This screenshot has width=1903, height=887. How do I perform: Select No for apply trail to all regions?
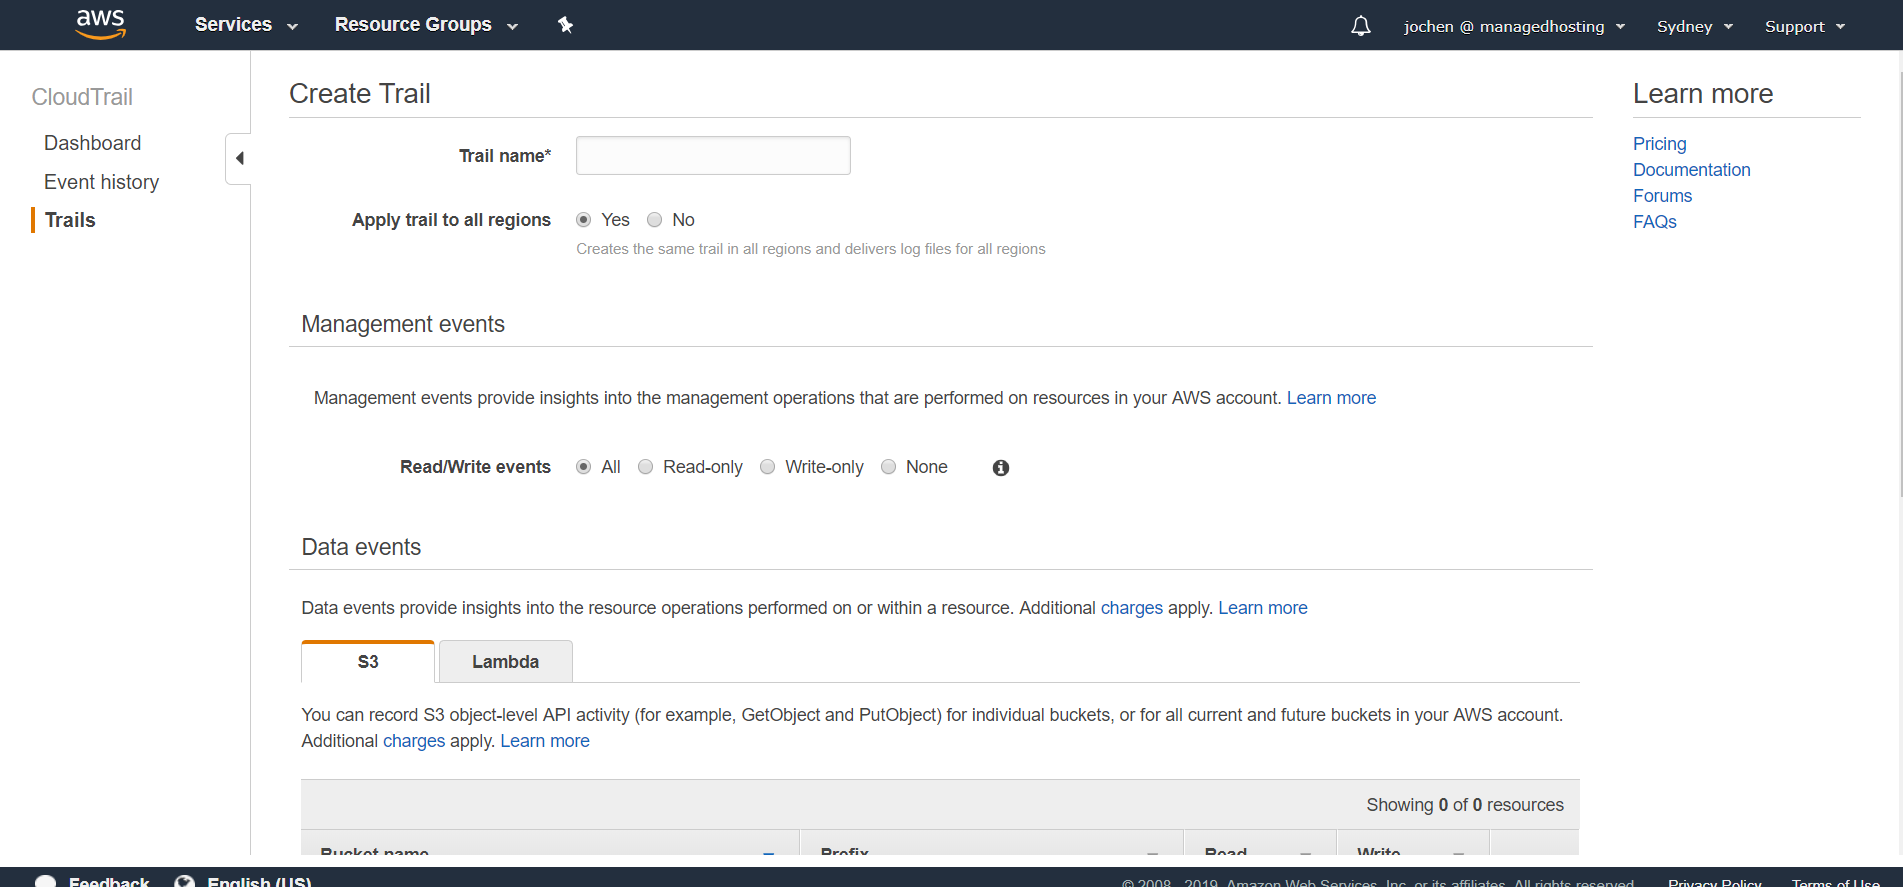(655, 220)
